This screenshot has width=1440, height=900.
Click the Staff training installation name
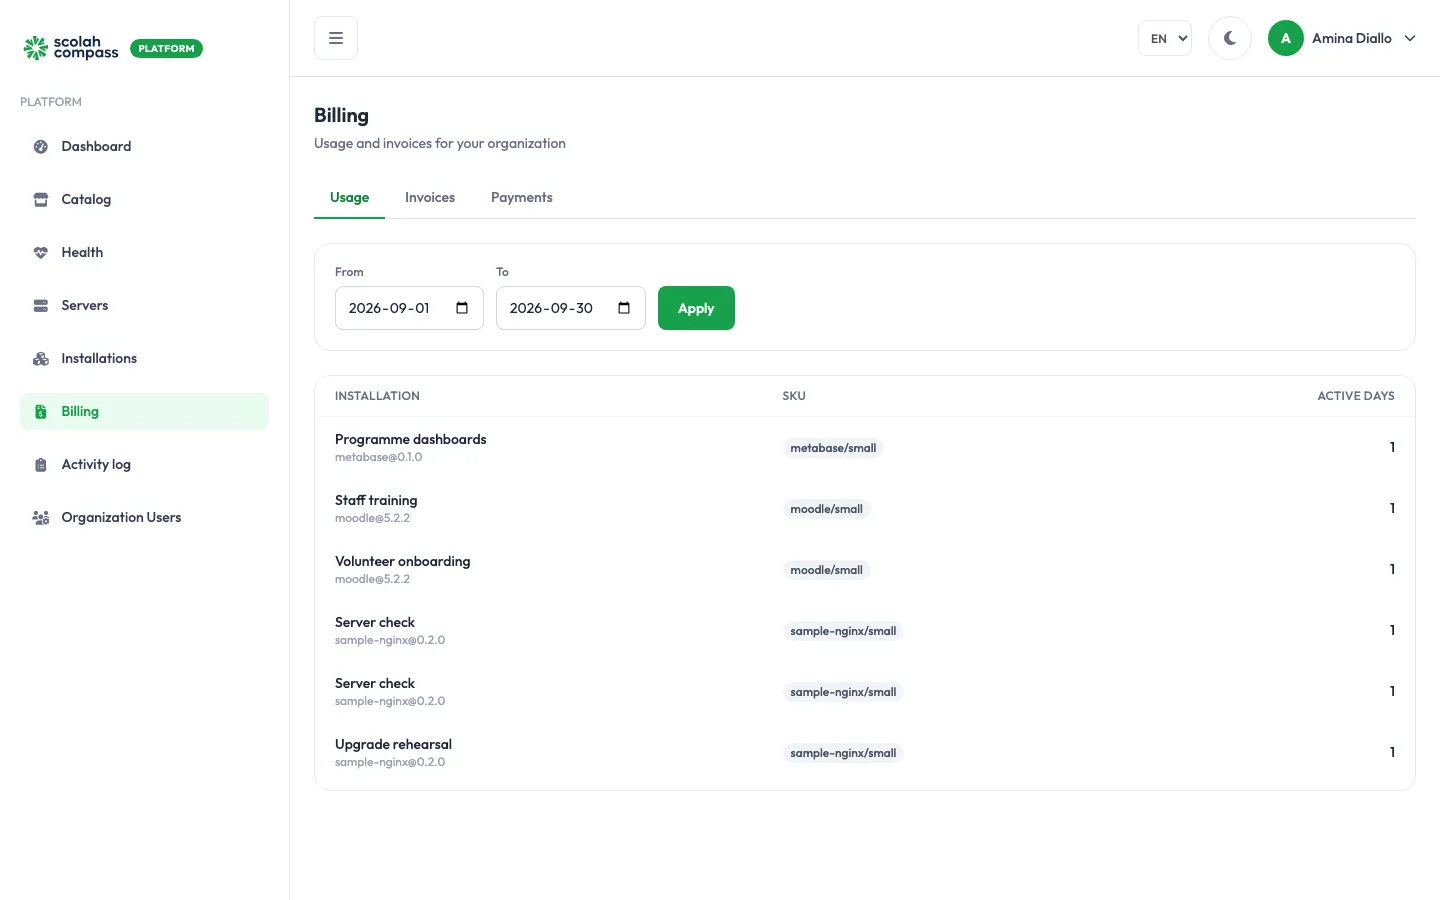point(376,501)
